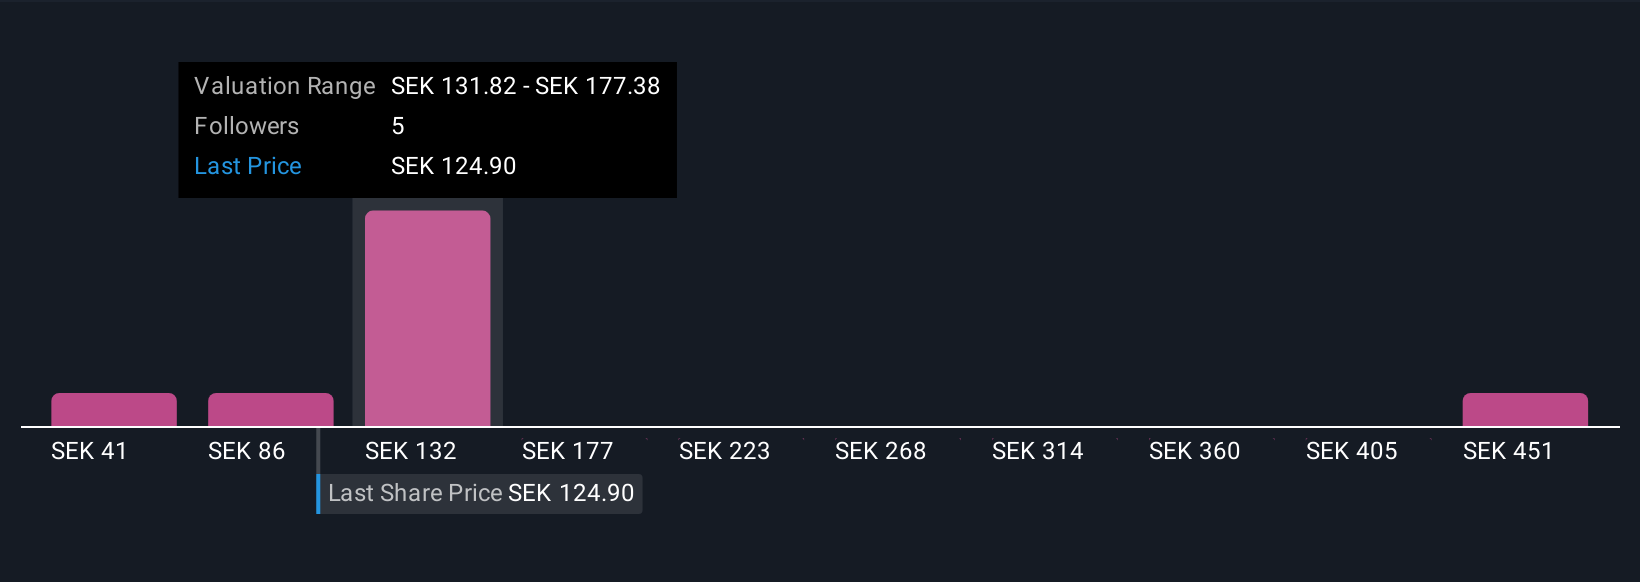Viewport: 1640px width, 582px height.
Task: Click the SEK 177 axis label
Action: [567, 451]
